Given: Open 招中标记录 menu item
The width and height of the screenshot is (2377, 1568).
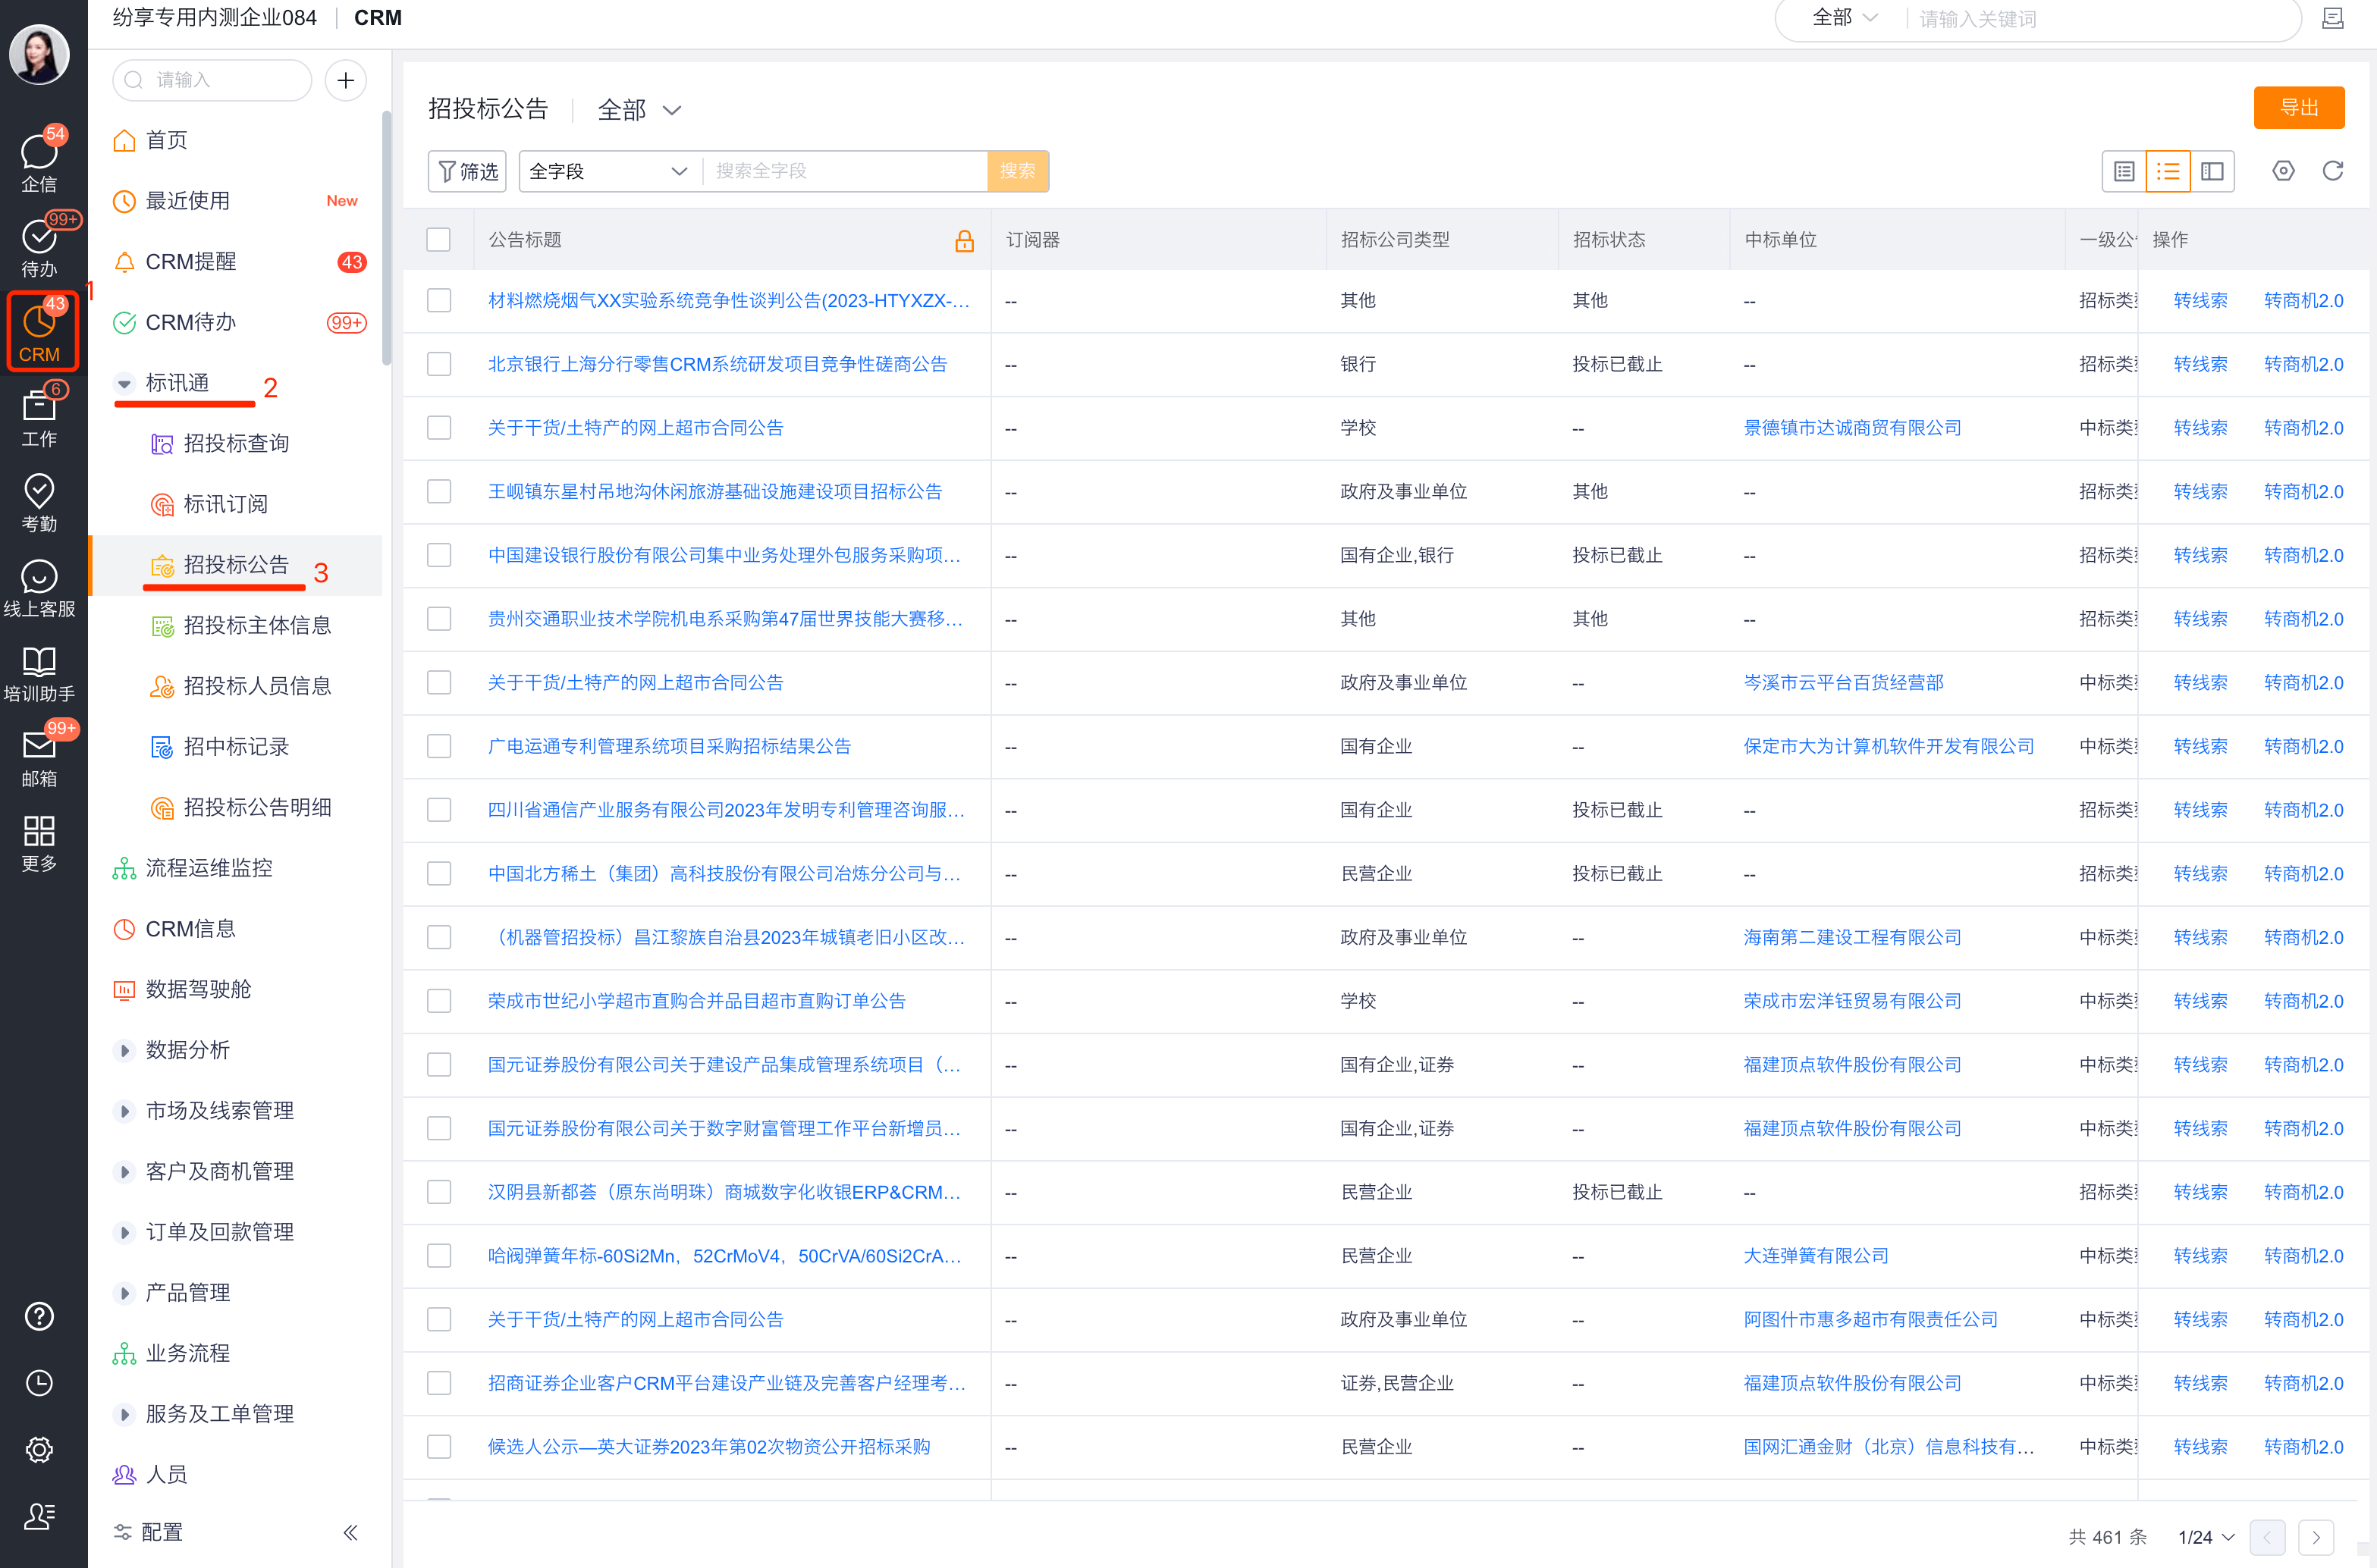Looking at the screenshot, I should tap(236, 747).
